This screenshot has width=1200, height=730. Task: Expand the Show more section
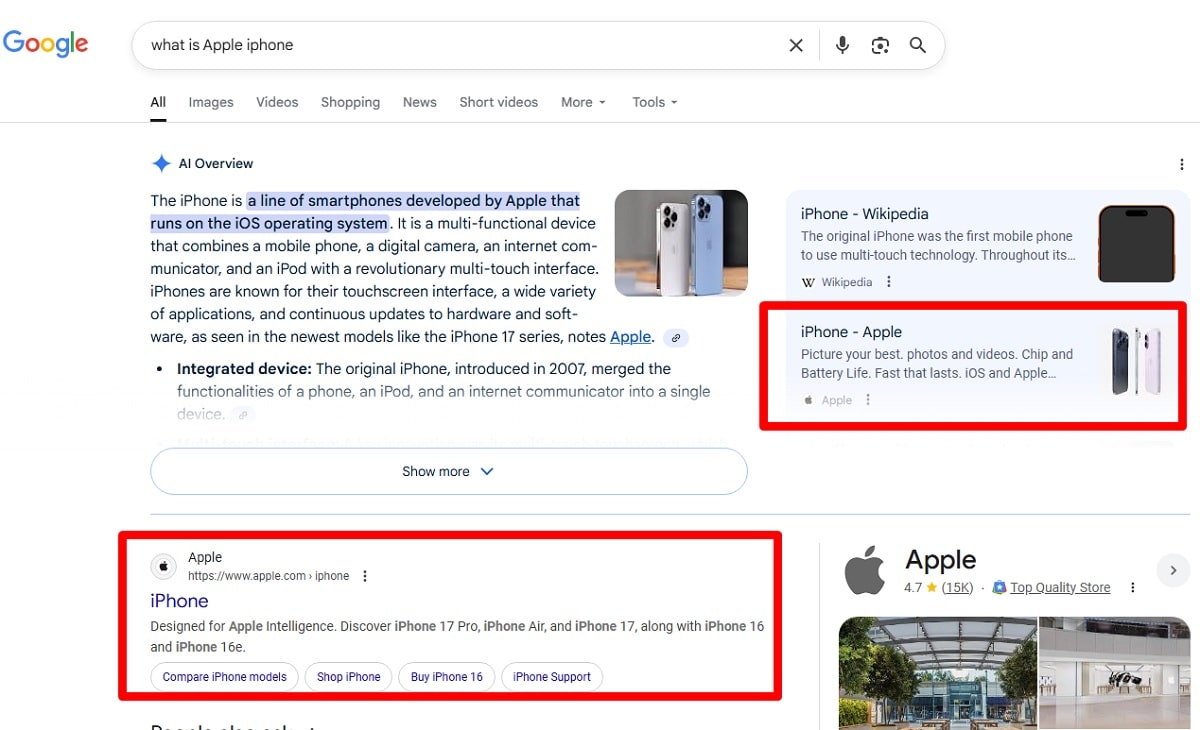(448, 471)
